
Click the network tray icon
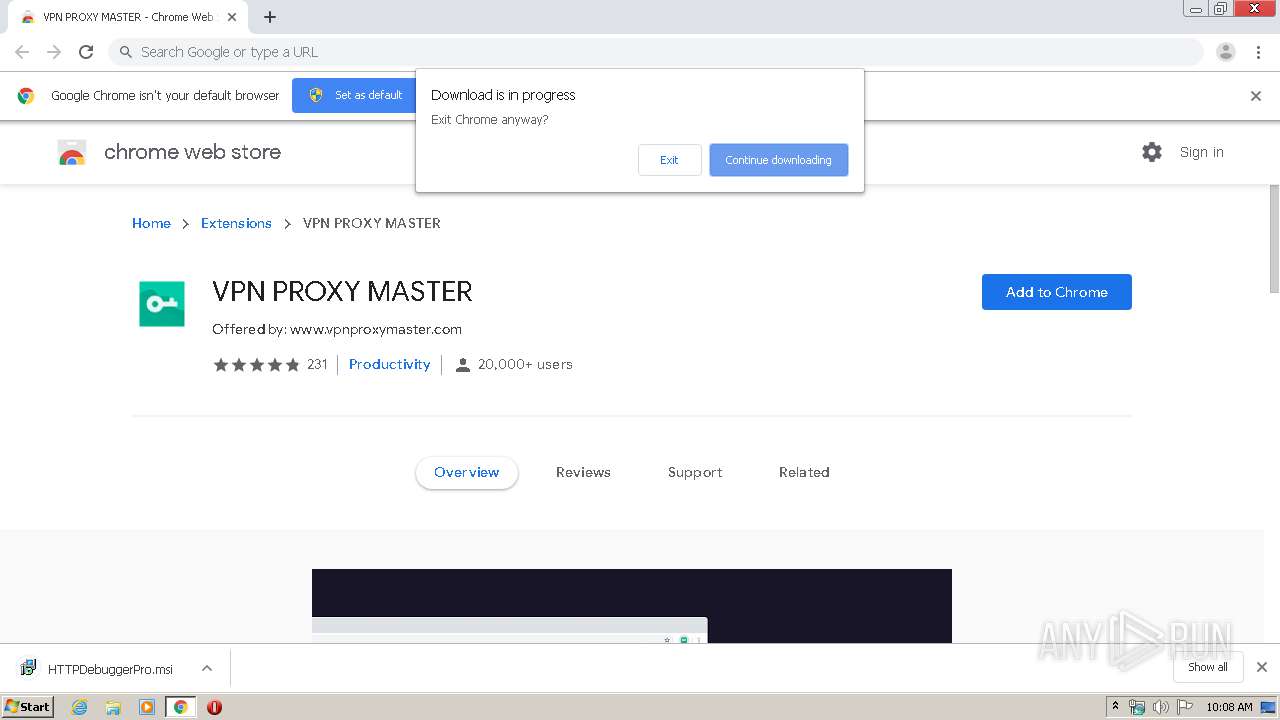1137,707
